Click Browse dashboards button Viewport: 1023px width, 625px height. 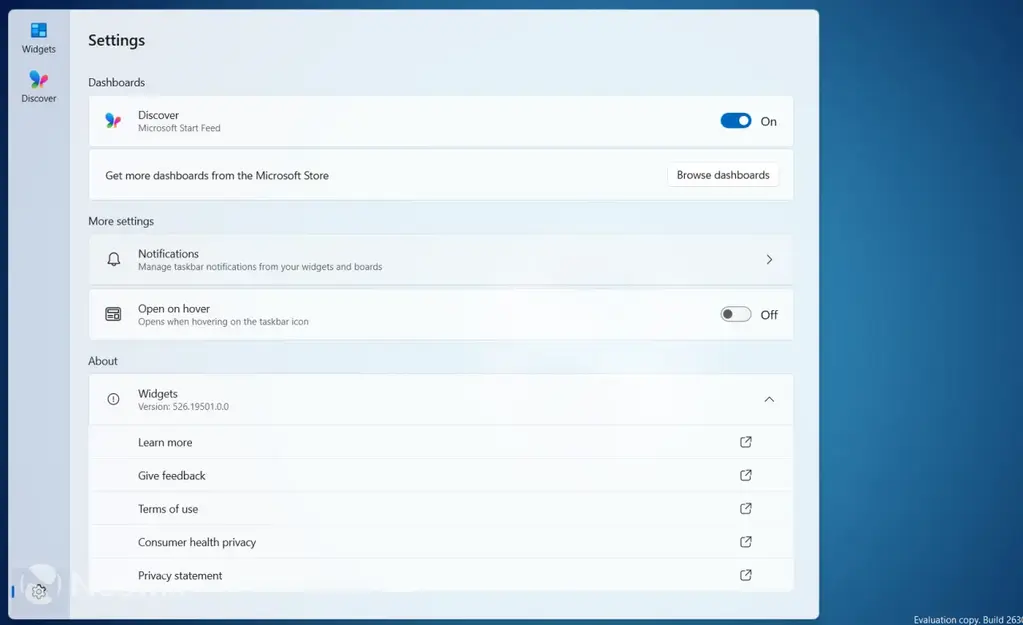tap(723, 175)
